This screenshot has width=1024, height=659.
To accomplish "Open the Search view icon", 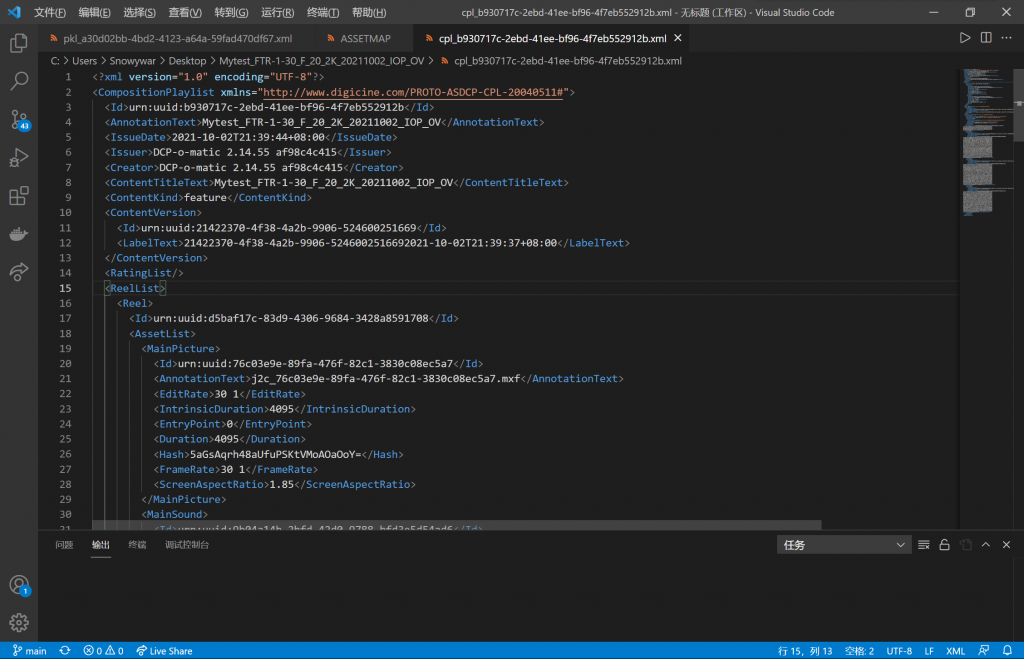I will pos(18,81).
